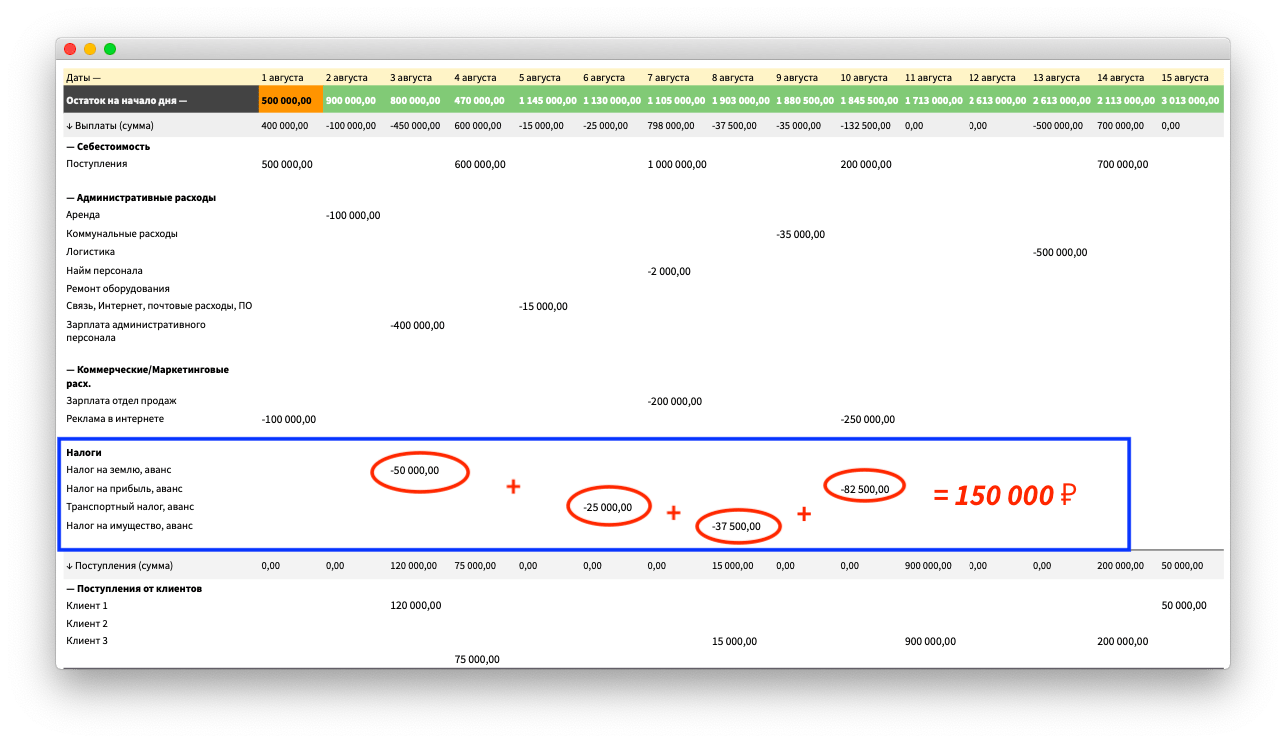Click the "Клиент 2" row label
This screenshot has width=1286, height=743.
87,624
